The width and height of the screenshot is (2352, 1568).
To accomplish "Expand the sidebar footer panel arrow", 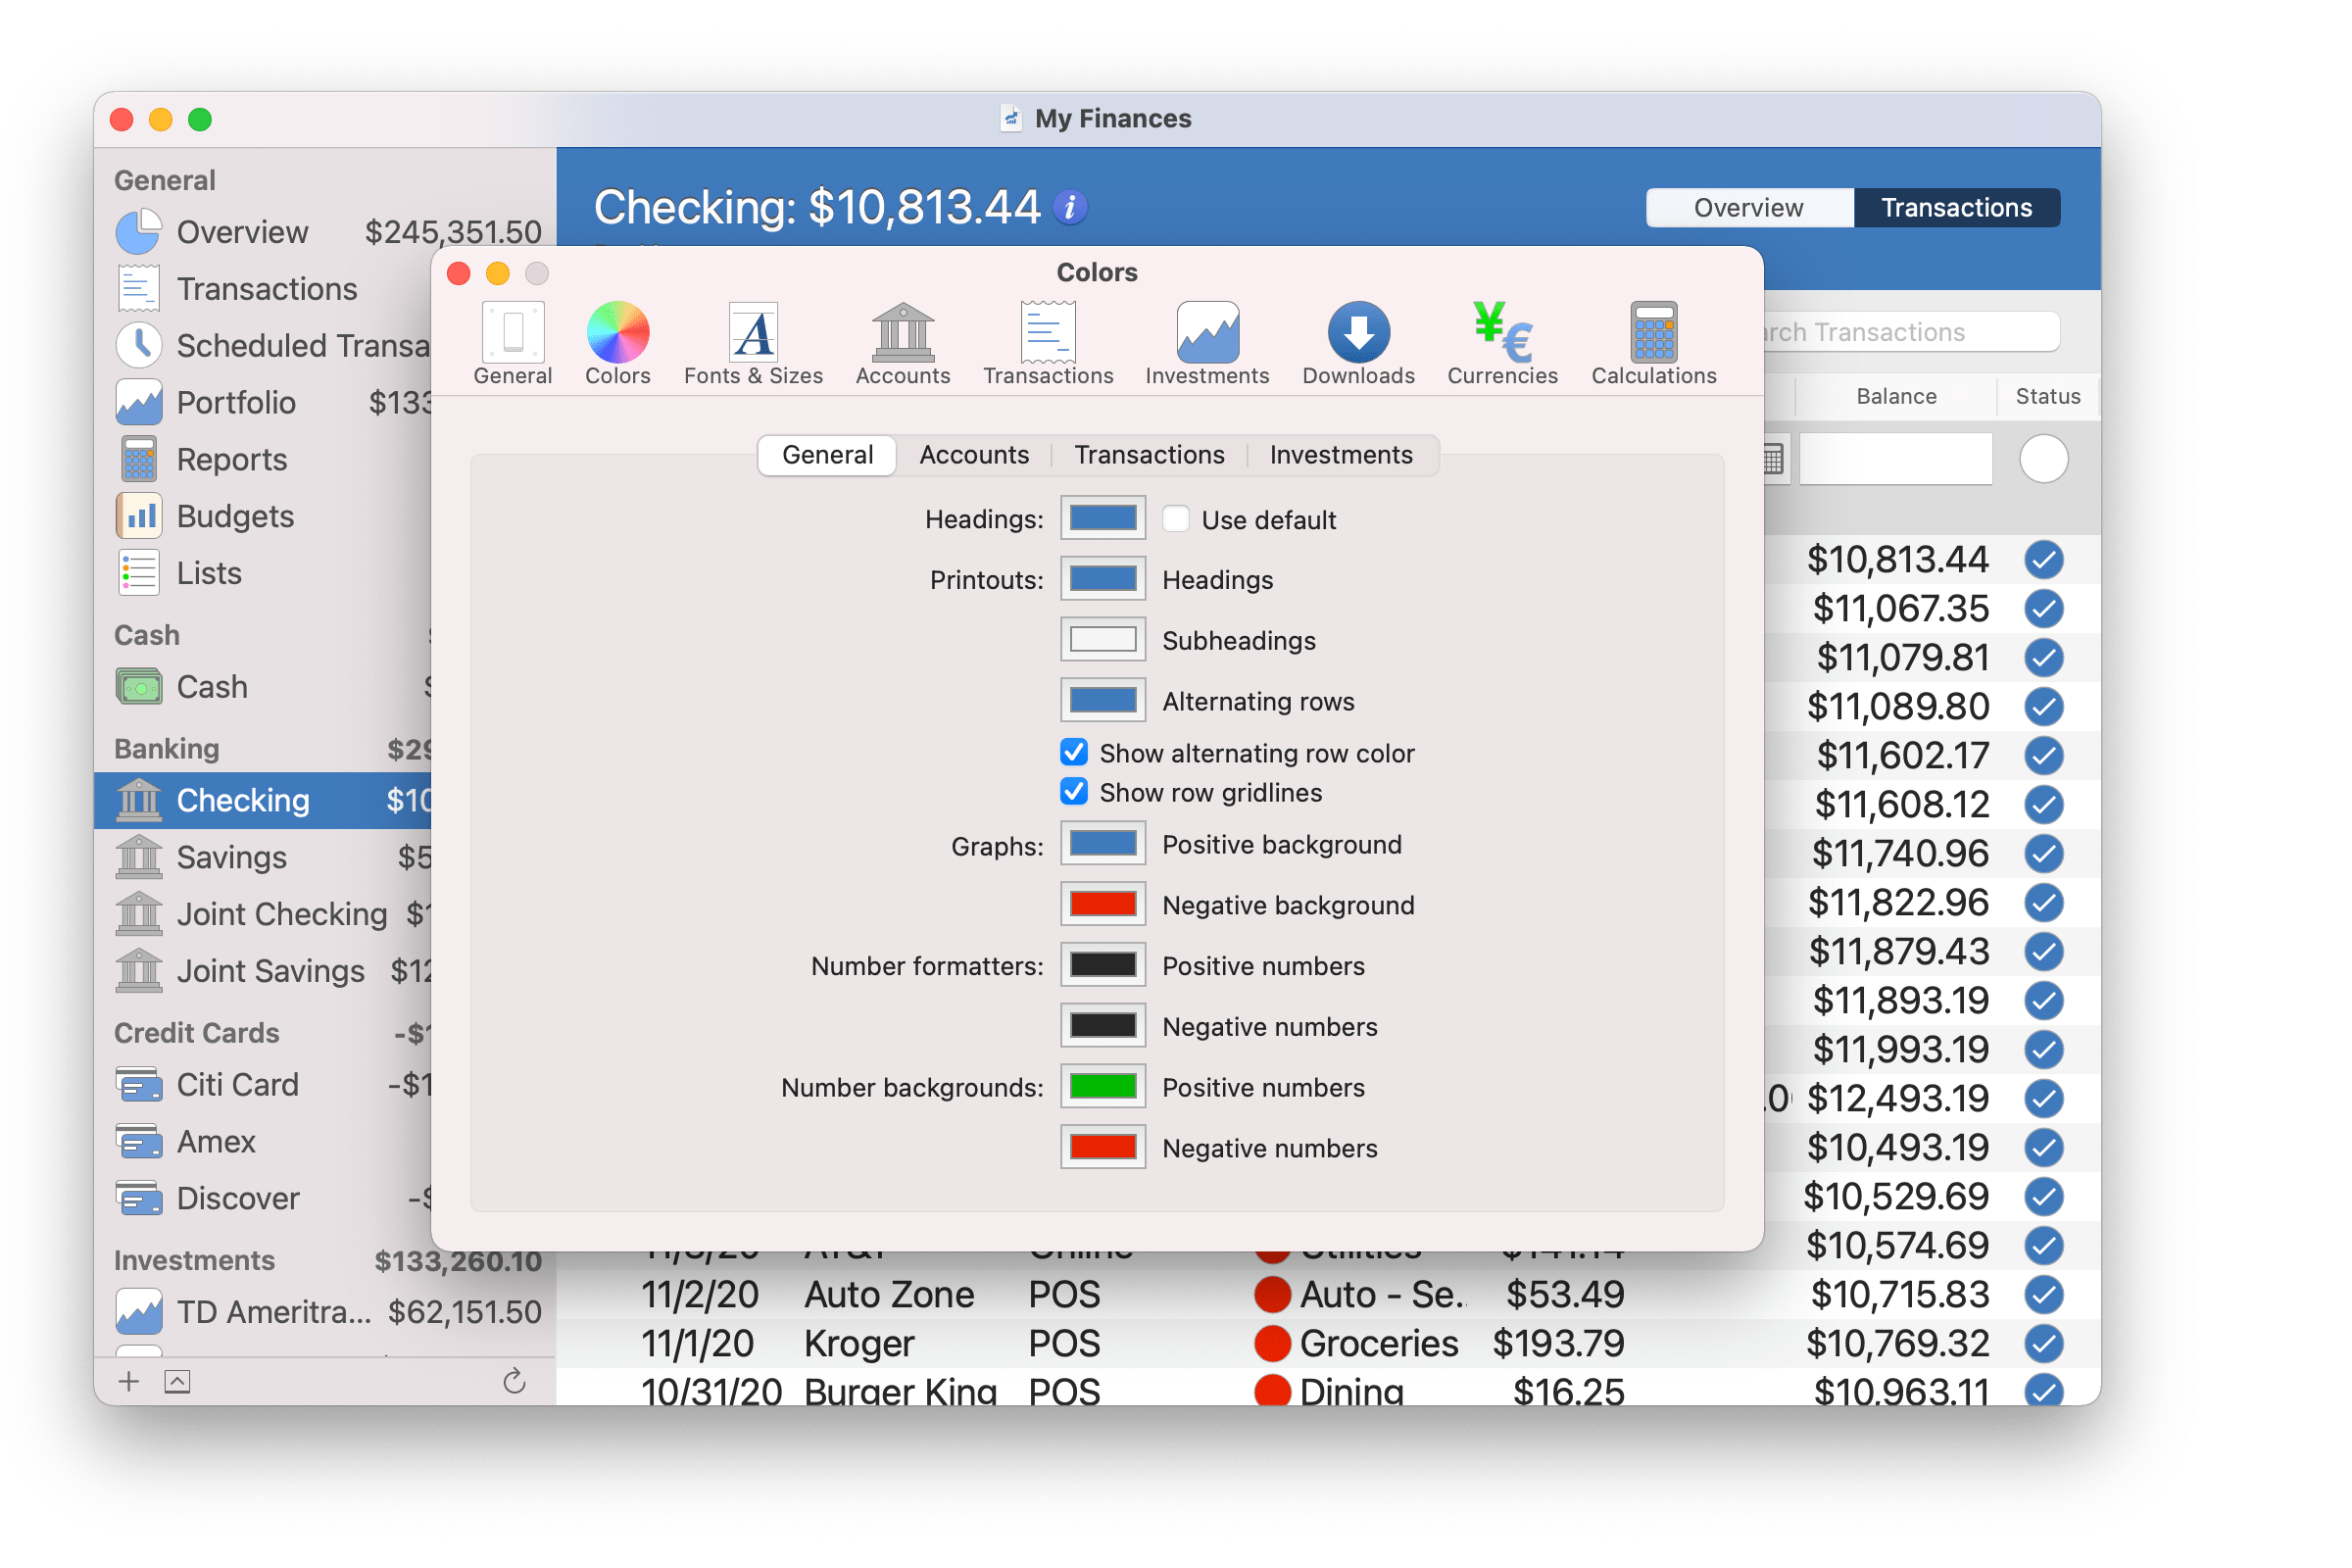I will tap(177, 1381).
